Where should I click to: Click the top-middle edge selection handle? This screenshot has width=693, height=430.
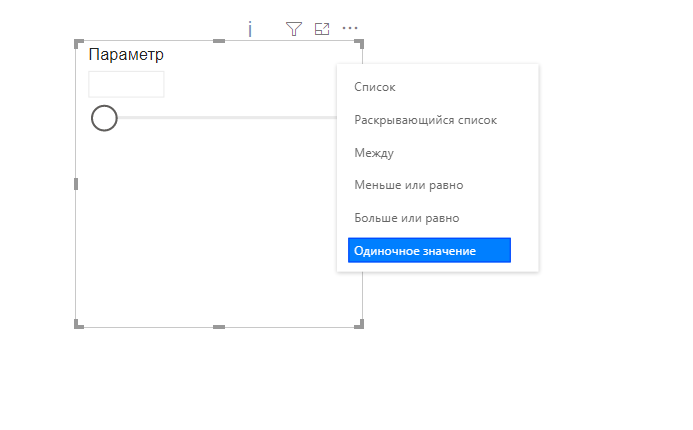point(219,41)
